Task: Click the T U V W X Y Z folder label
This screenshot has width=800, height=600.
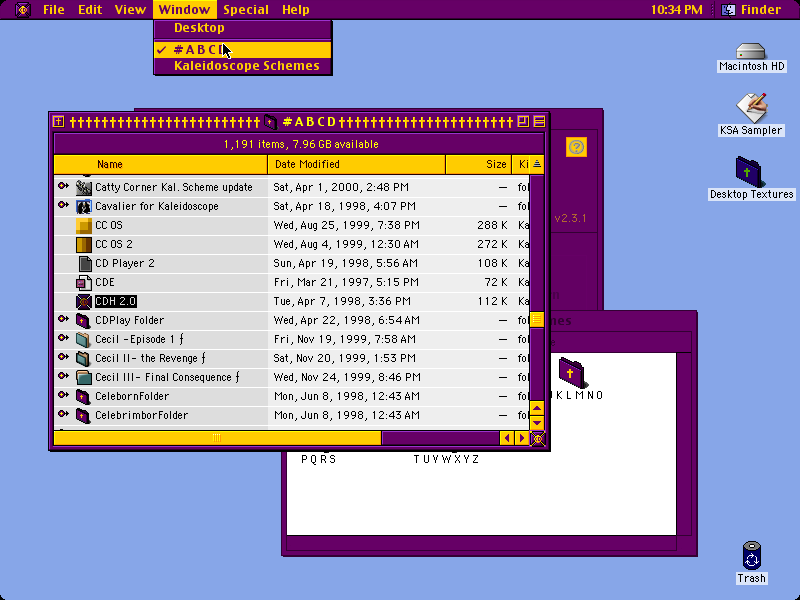Action: (446, 459)
